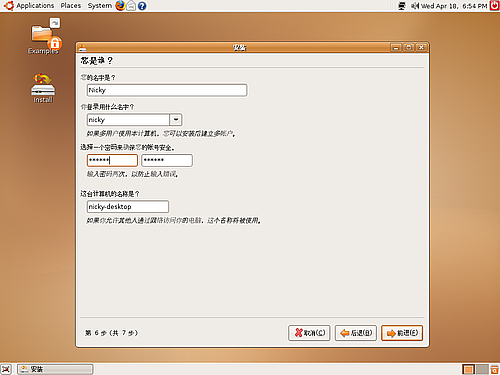Click the computer name field nicky-desktop
The height and width of the screenshot is (375, 500).
click(128, 207)
